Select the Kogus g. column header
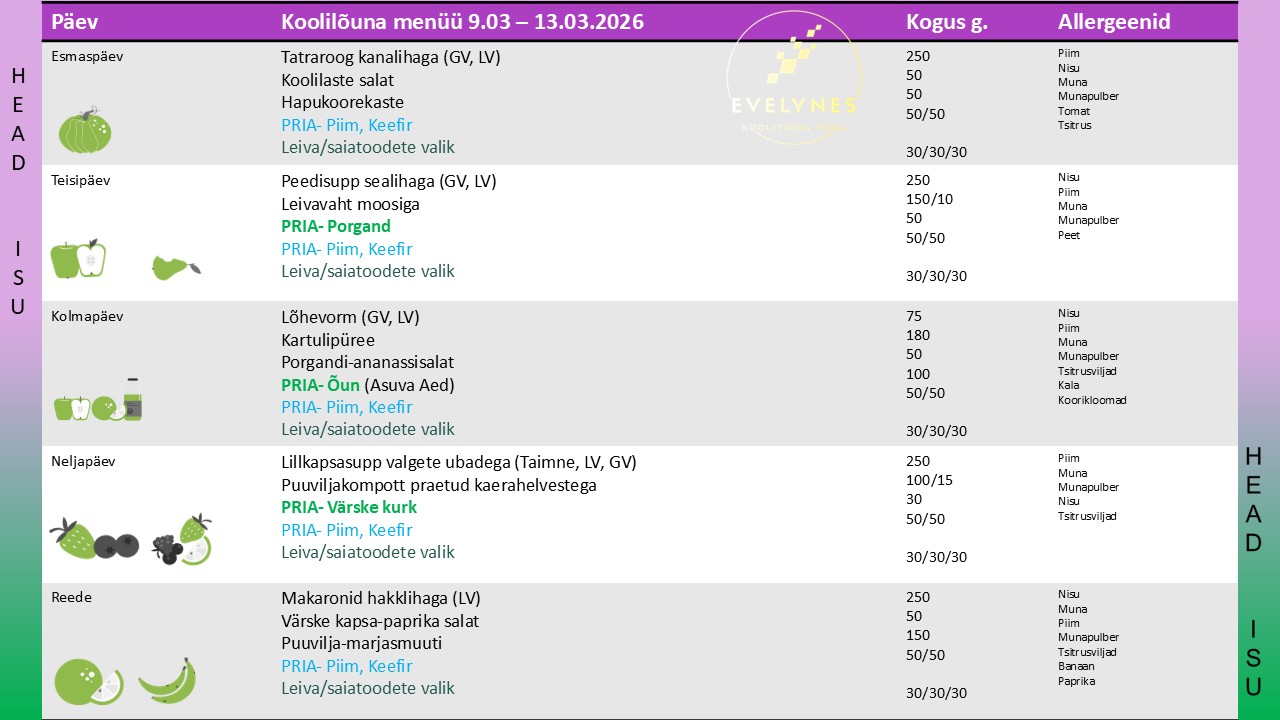This screenshot has height=720, width=1280. tap(946, 22)
